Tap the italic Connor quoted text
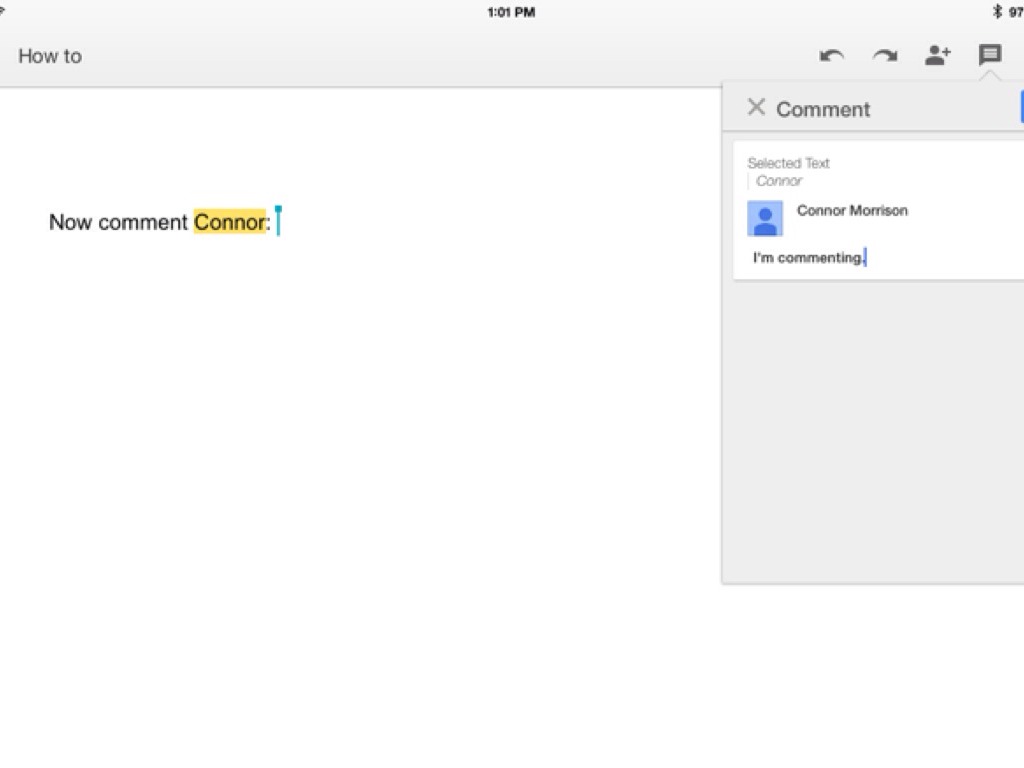1024x768 pixels. [779, 181]
